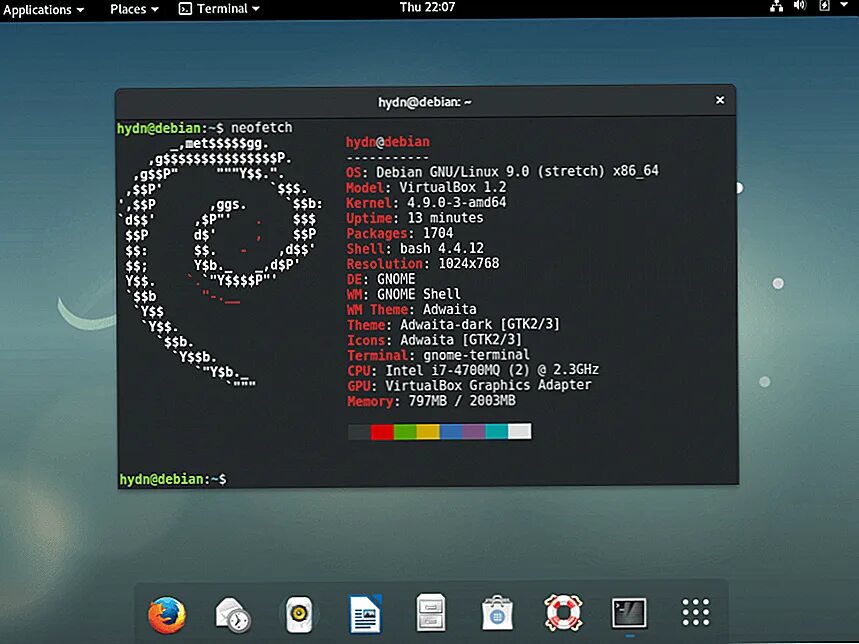Screen dimensions: 859x644
Task: Click the Terminal value 'gnome-terminal'
Action: [476, 355]
